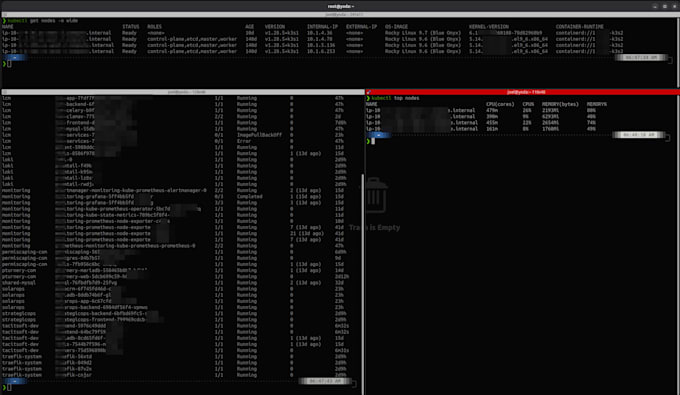The height and width of the screenshot is (395, 680).
Task: Click the timestamp at right of top pane prompt
Action: [x=641, y=57]
